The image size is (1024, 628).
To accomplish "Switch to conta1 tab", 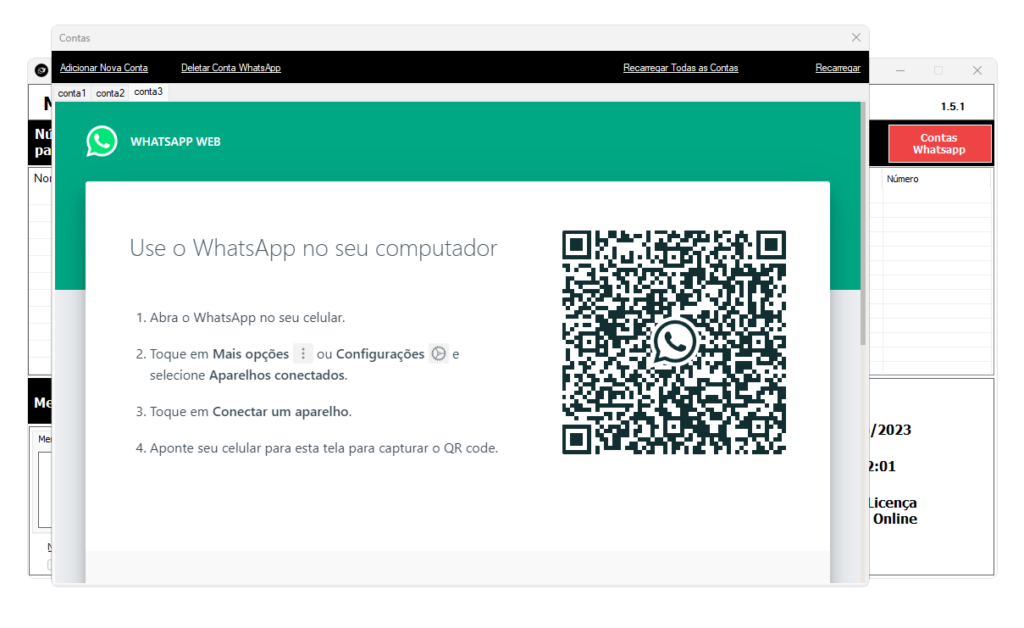I will (72, 93).
